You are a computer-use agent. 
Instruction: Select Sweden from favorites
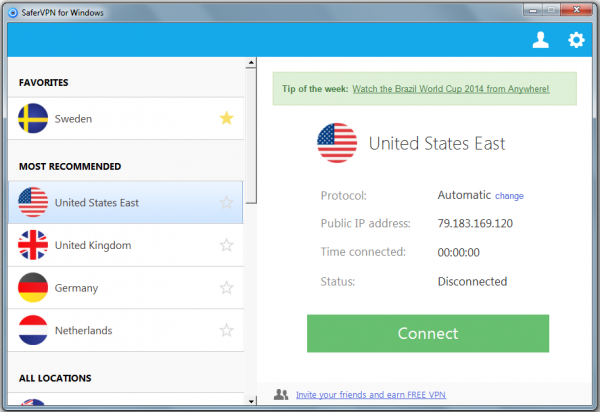[126, 118]
